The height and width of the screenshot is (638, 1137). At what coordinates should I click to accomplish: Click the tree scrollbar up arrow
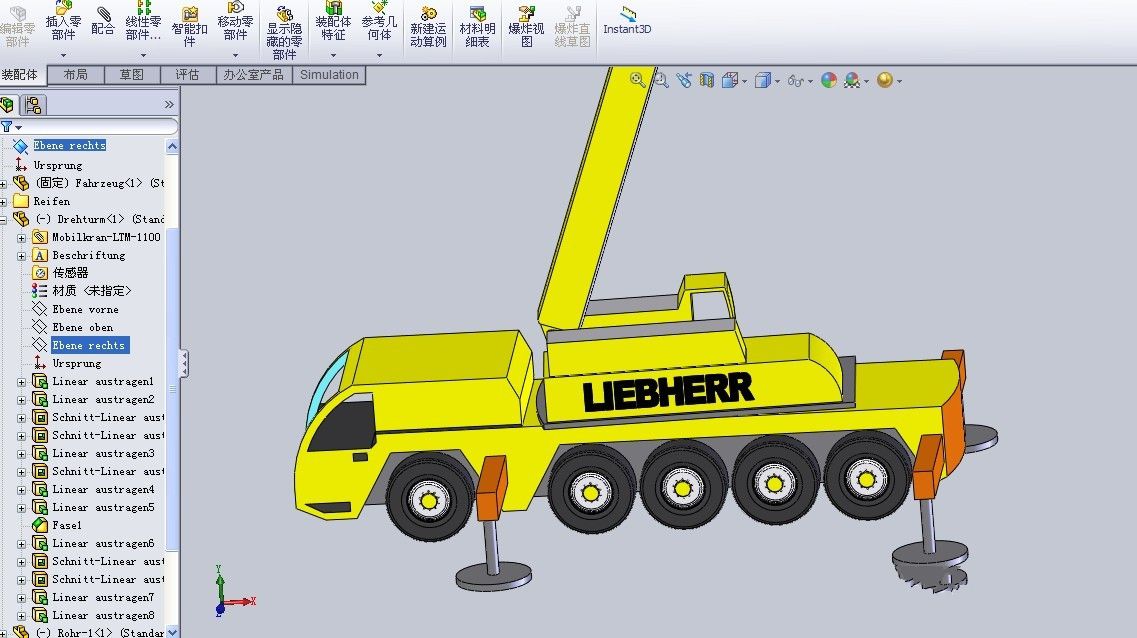(x=173, y=146)
